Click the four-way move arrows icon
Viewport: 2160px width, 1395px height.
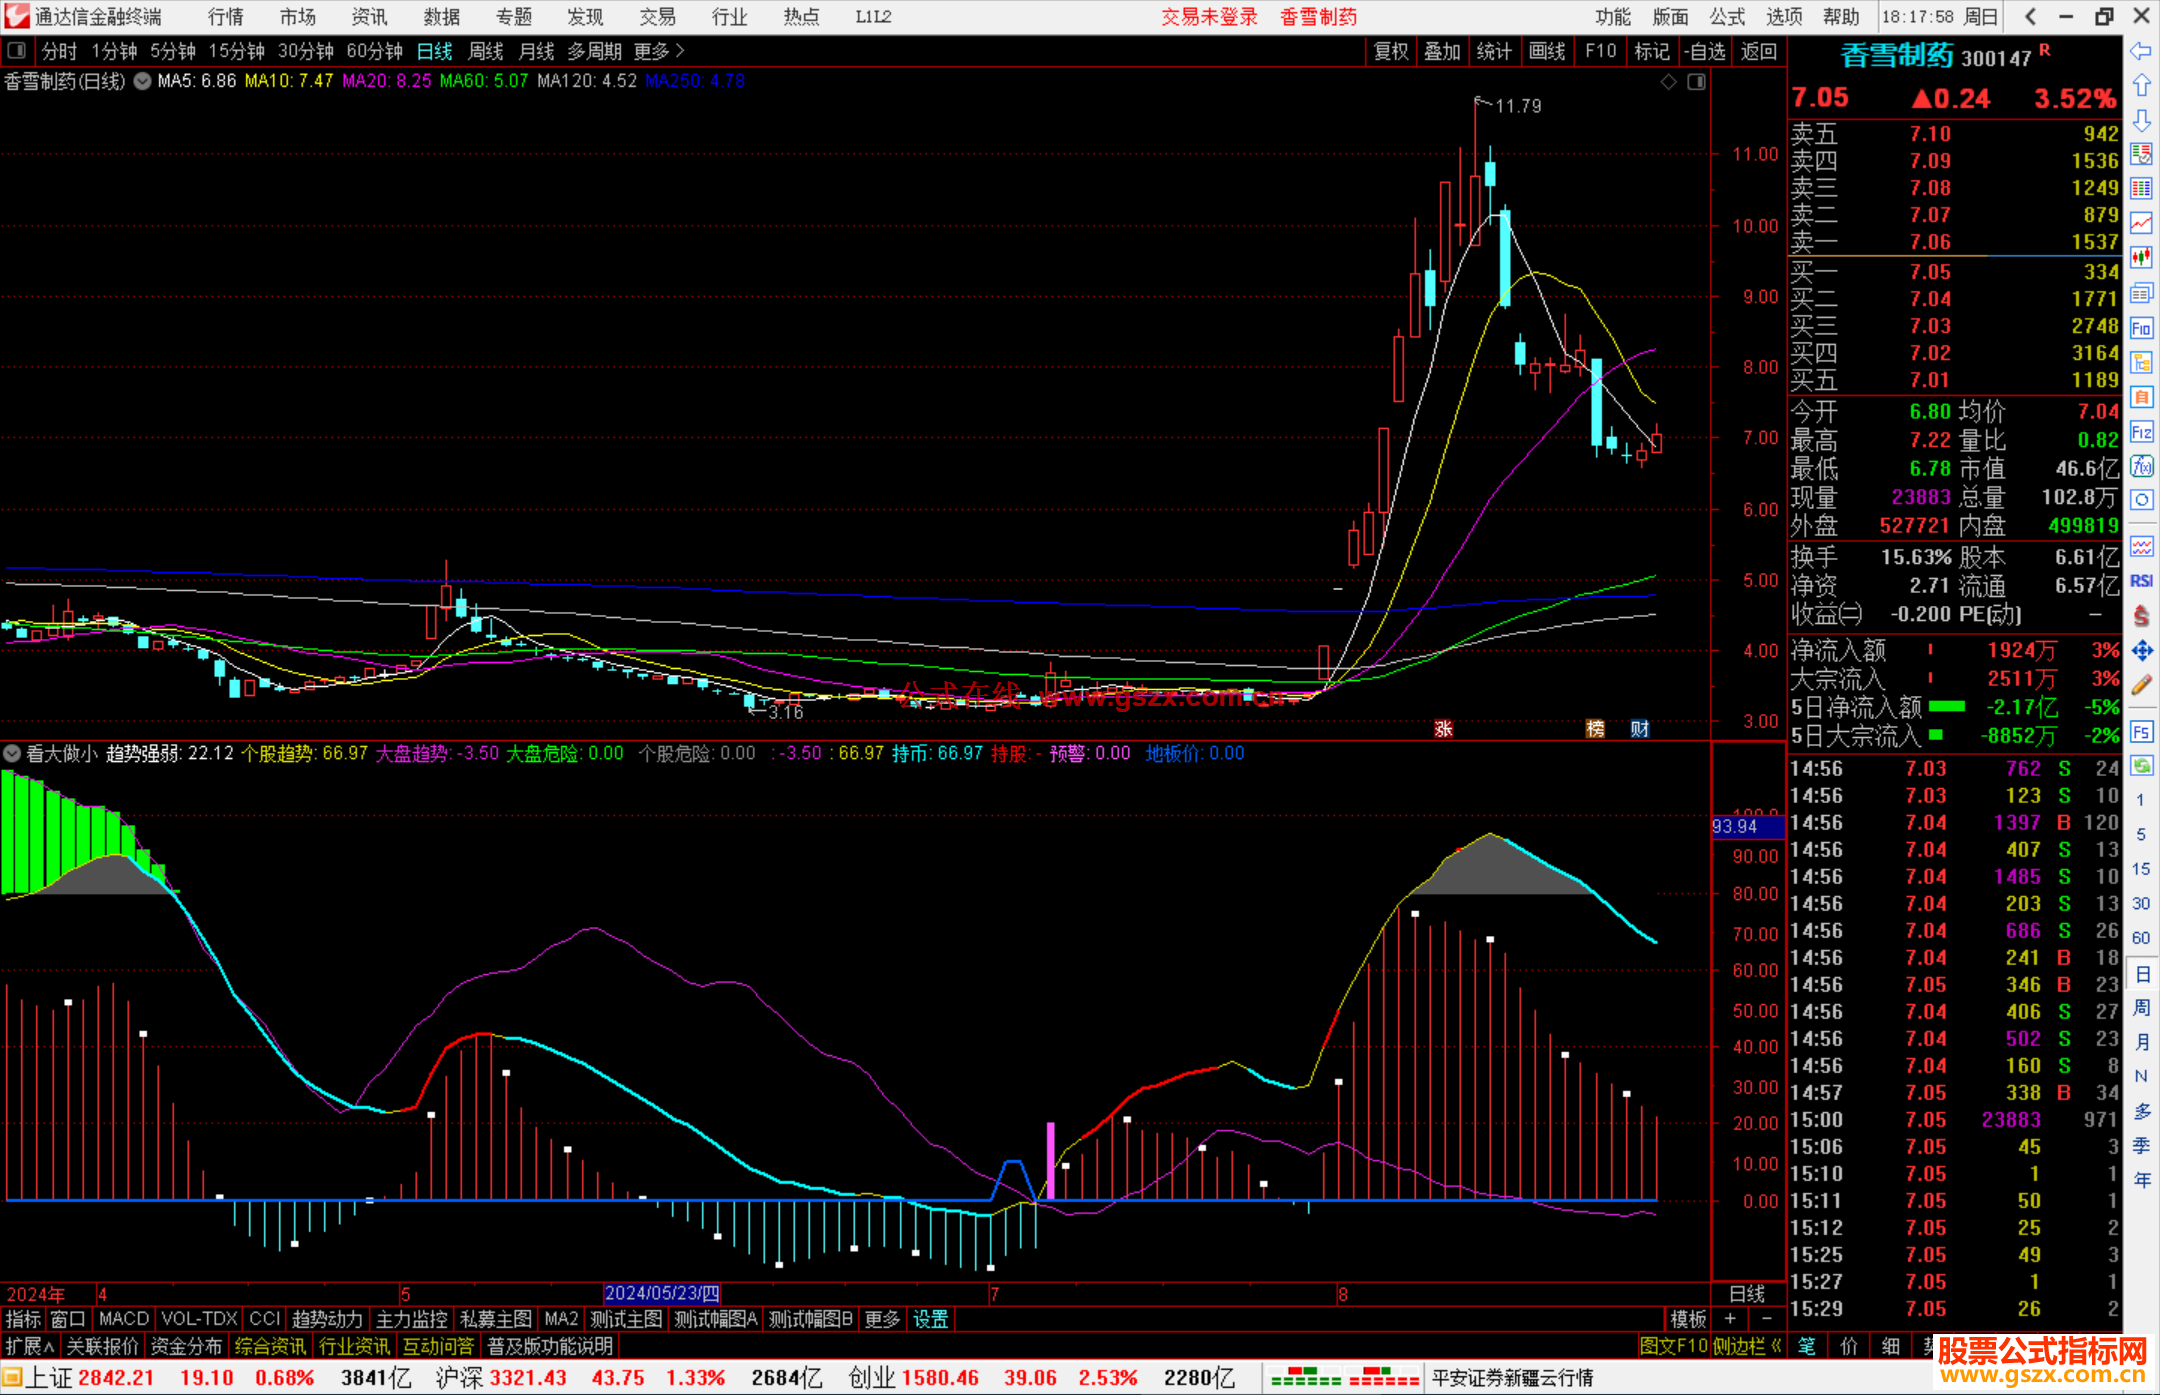[x=2141, y=651]
